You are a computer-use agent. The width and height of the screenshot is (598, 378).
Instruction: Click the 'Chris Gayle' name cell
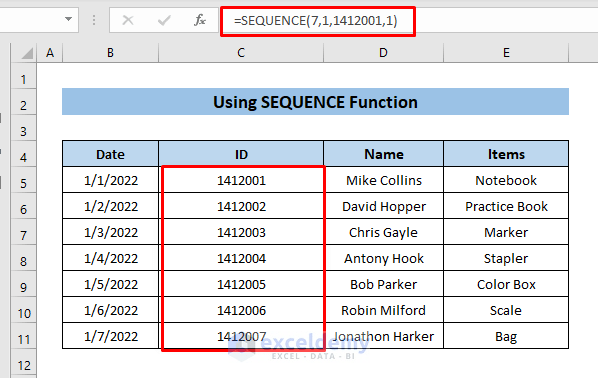[x=383, y=232]
